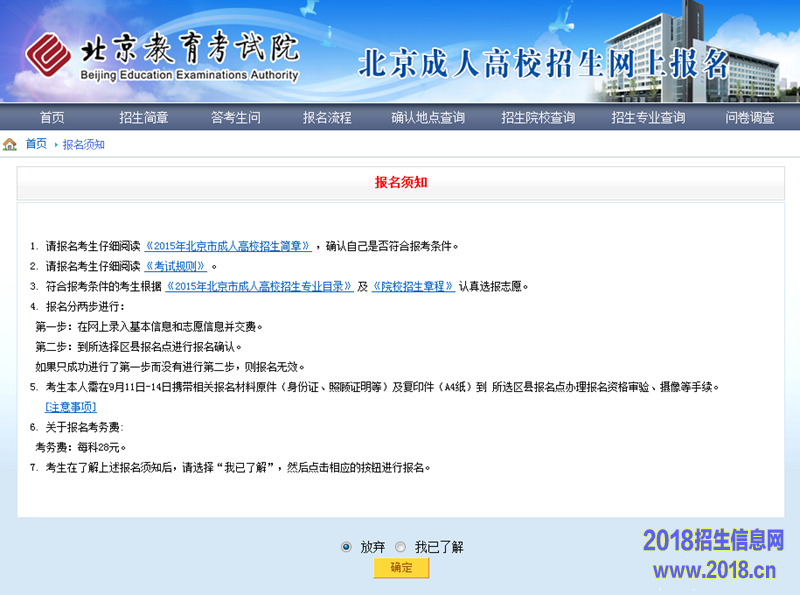Open the 《考试规则》 link
This screenshot has width=800, height=595.
pos(176,266)
